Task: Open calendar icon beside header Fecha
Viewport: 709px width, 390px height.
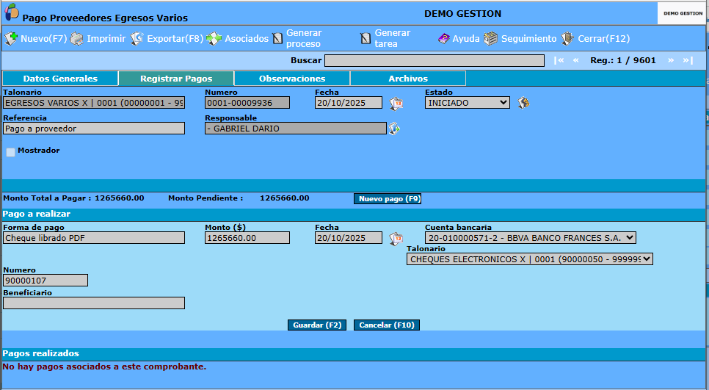Action: [396, 103]
